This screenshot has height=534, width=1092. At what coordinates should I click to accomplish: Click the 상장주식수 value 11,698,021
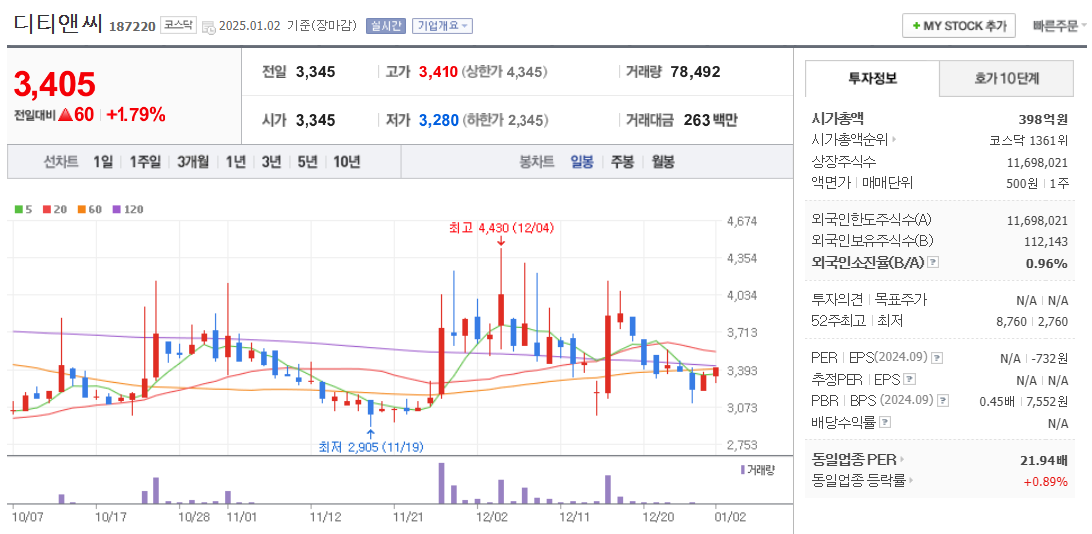(x=1037, y=162)
